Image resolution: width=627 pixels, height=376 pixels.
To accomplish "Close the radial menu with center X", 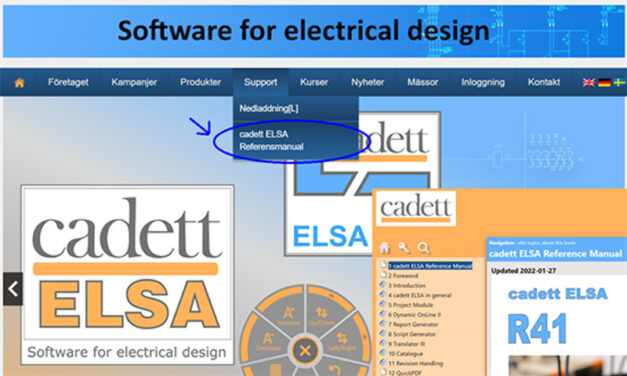I will [305, 351].
